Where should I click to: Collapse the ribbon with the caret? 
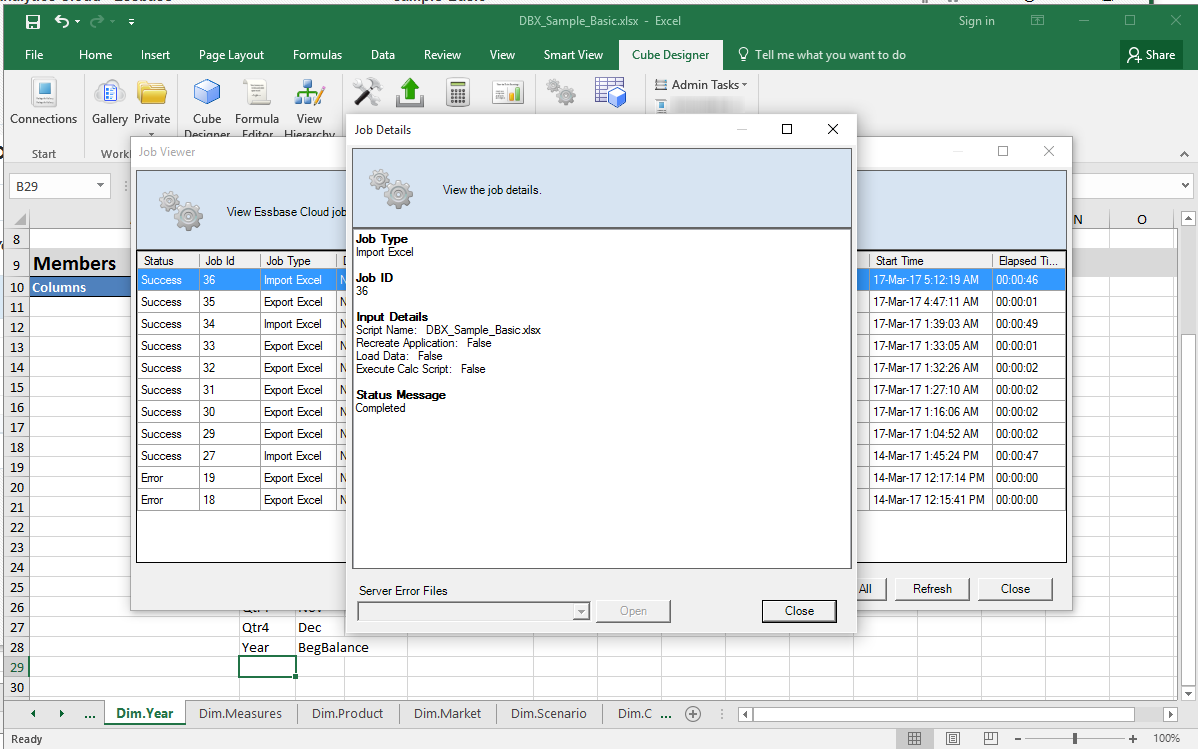point(1184,154)
